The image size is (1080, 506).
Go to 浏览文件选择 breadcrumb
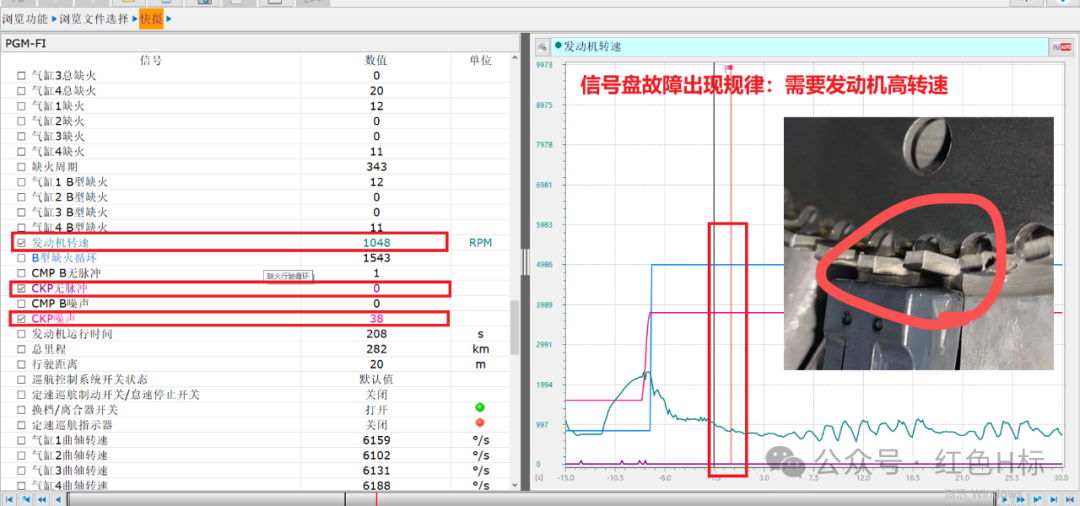(94, 19)
